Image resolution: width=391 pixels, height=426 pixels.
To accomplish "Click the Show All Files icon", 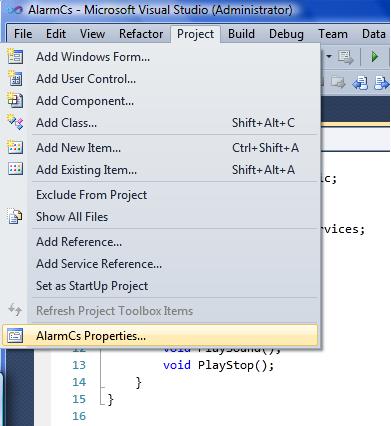I will (x=15, y=216).
